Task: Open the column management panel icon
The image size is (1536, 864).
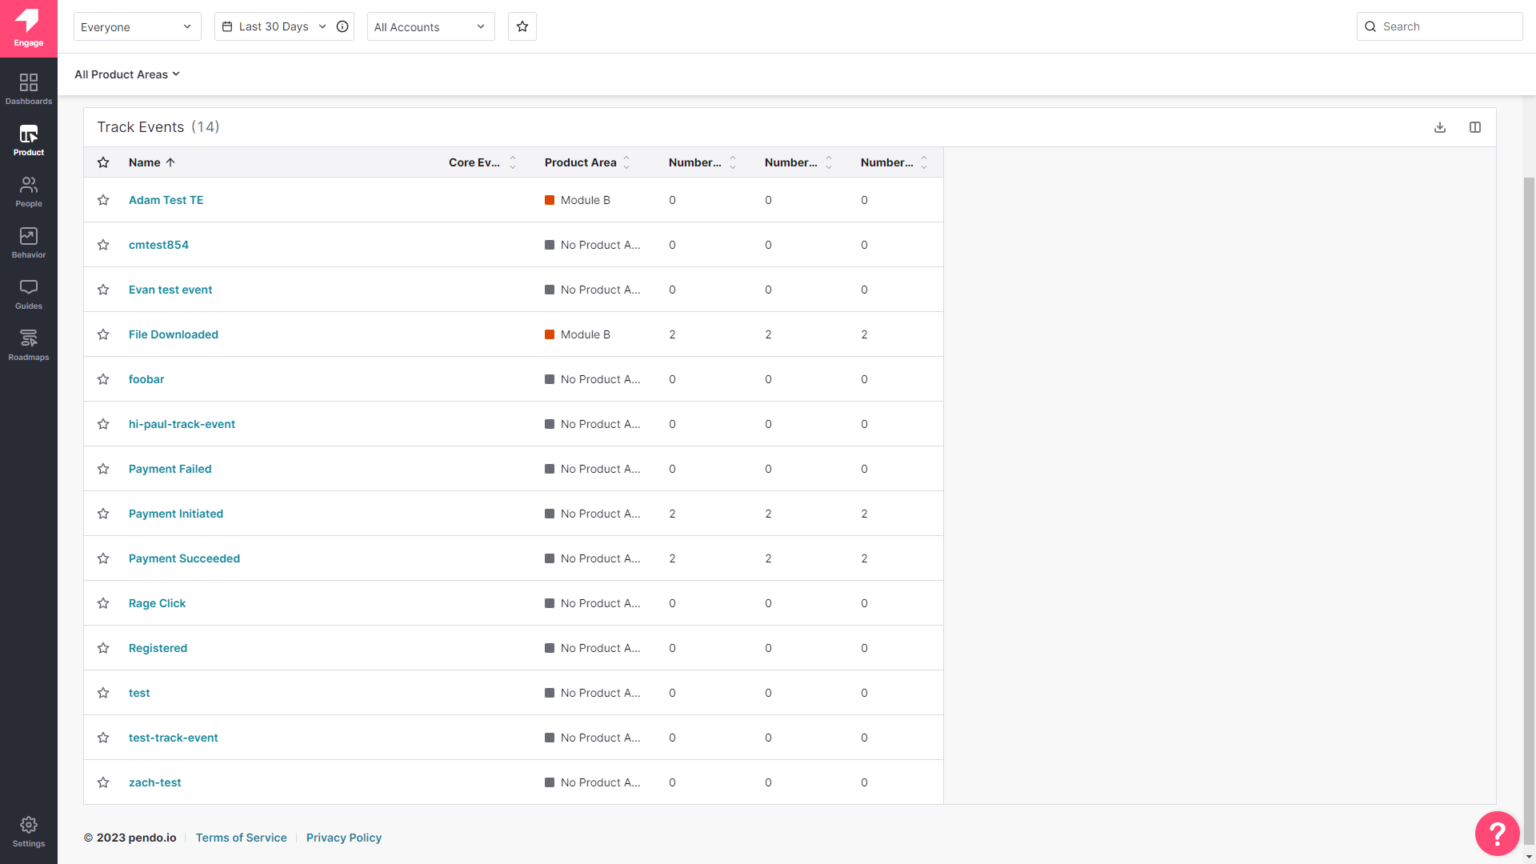Action: [x=1475, y=127]
